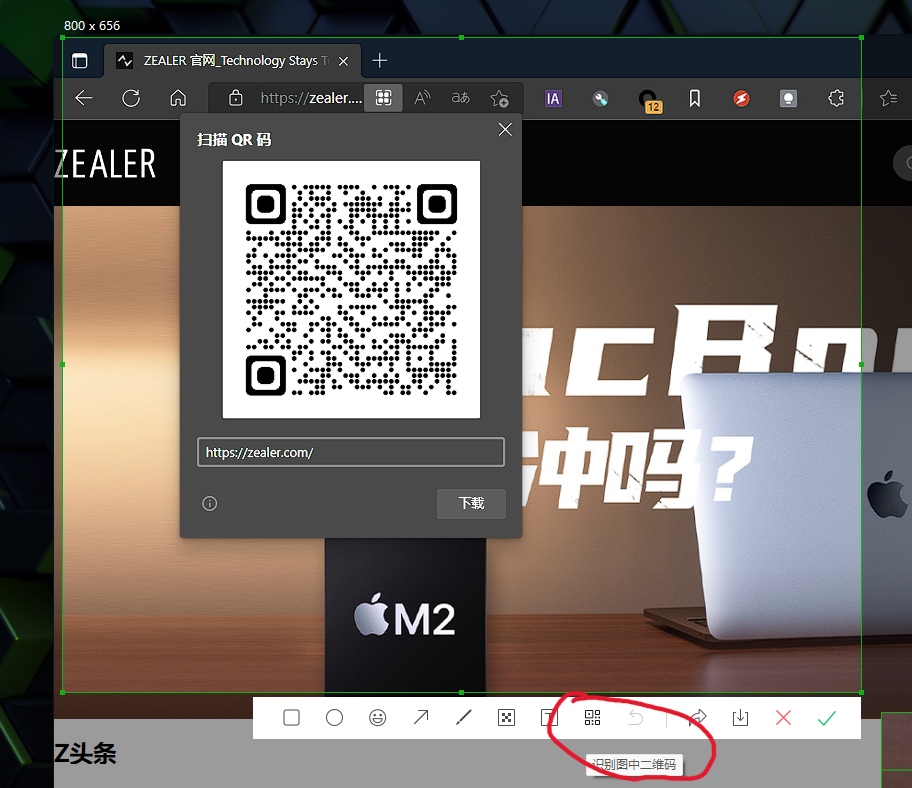The width and height of the screenshot is (912, 788).
Task: Close the ZEALER 官网 tab
Action: [344, 61]
